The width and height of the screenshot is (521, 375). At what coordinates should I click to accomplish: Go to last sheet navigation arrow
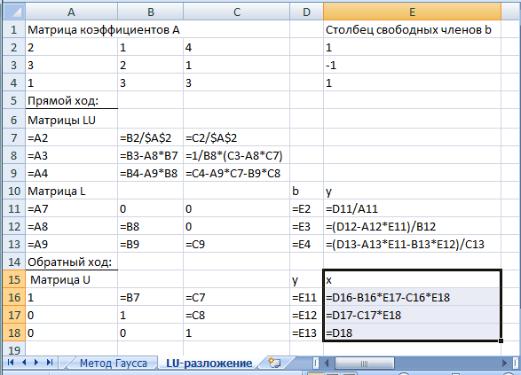click(50, 362)
